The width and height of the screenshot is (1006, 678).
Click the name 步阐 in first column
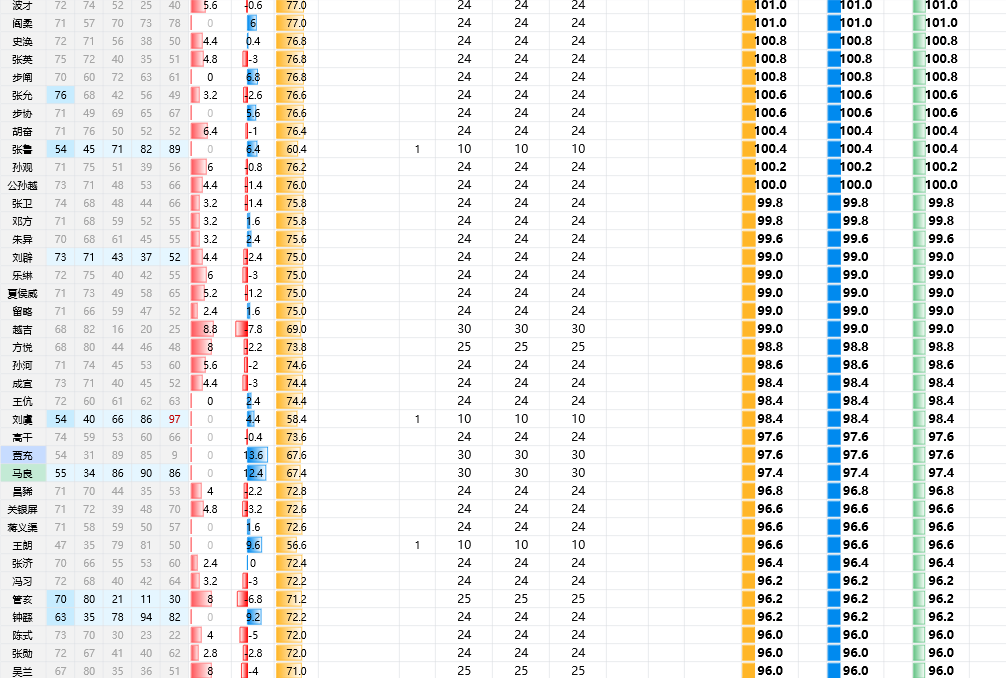(22, 77)
